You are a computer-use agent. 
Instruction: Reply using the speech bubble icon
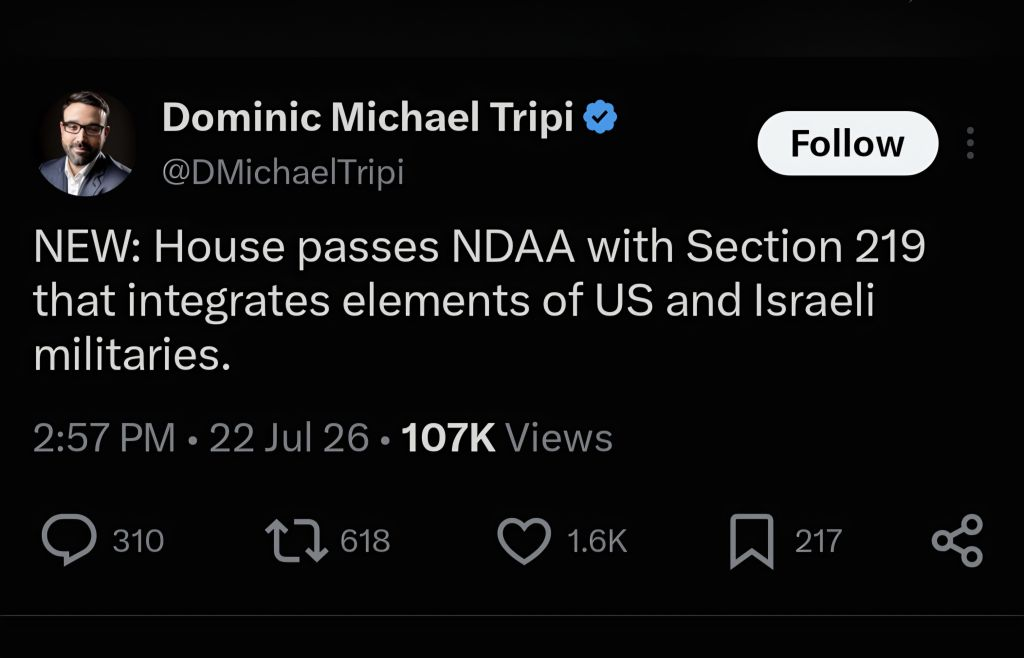[x=69, y=539]
